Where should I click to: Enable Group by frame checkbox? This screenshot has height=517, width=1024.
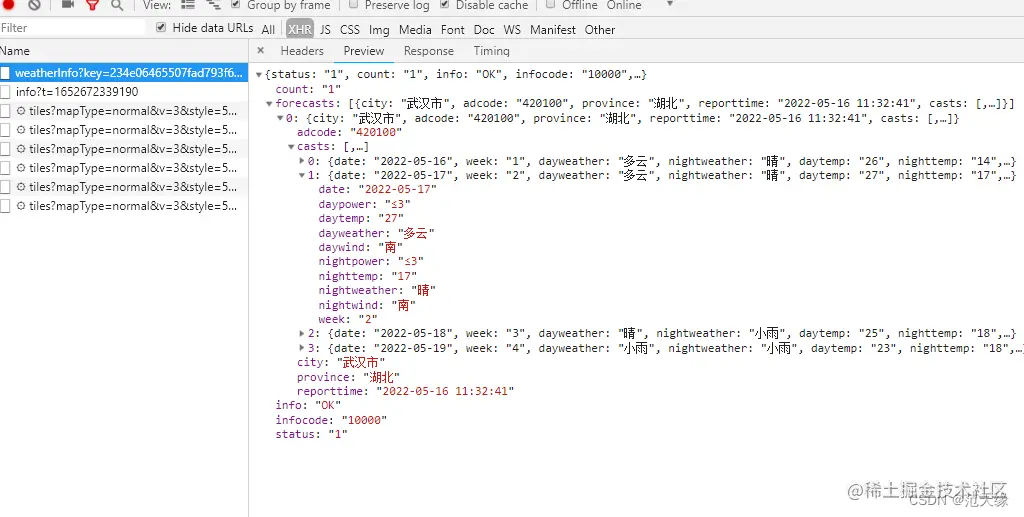click(x=236, y=4)
